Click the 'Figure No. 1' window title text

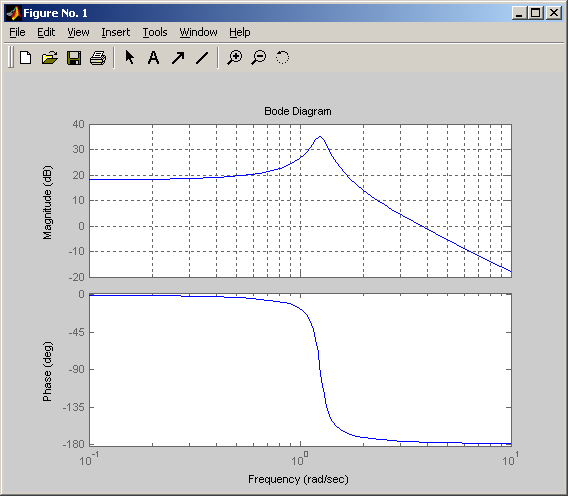point(55,13)
